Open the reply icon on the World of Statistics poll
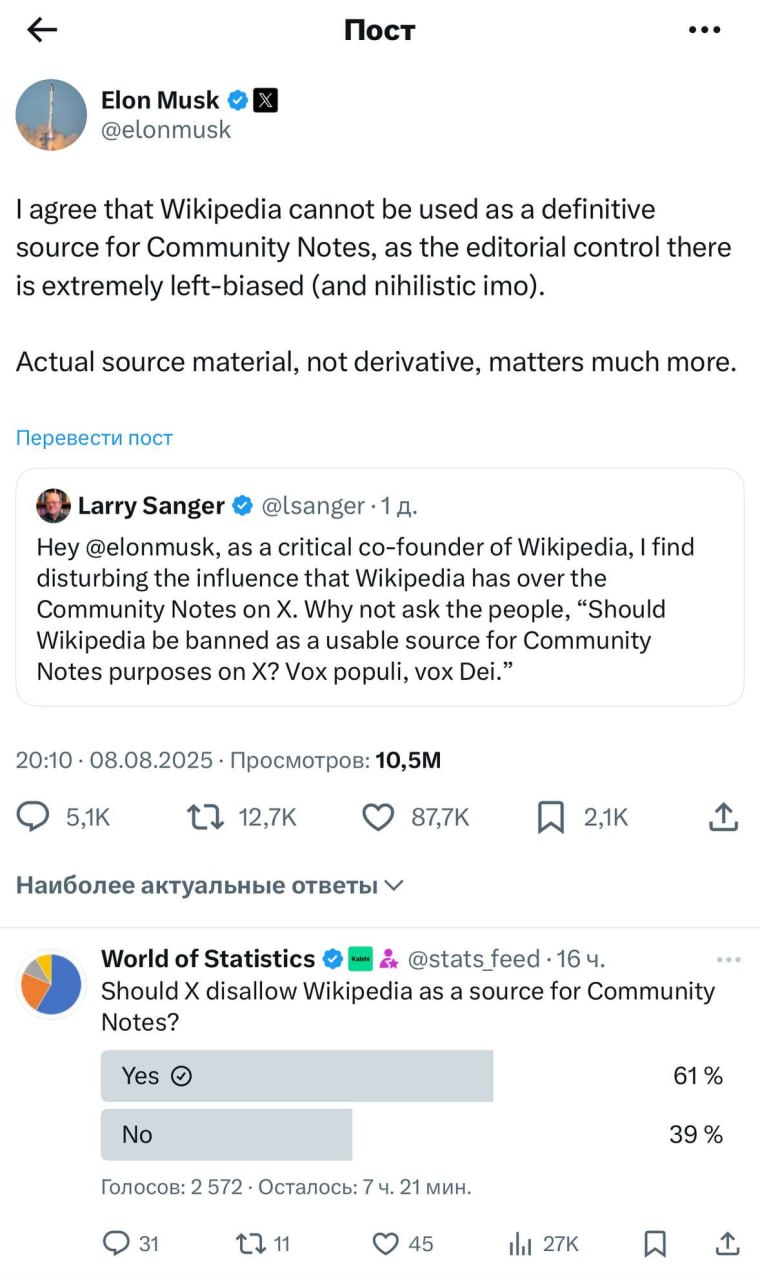Viewport: 760px width, 1280px height. (x=117, y=1243)
